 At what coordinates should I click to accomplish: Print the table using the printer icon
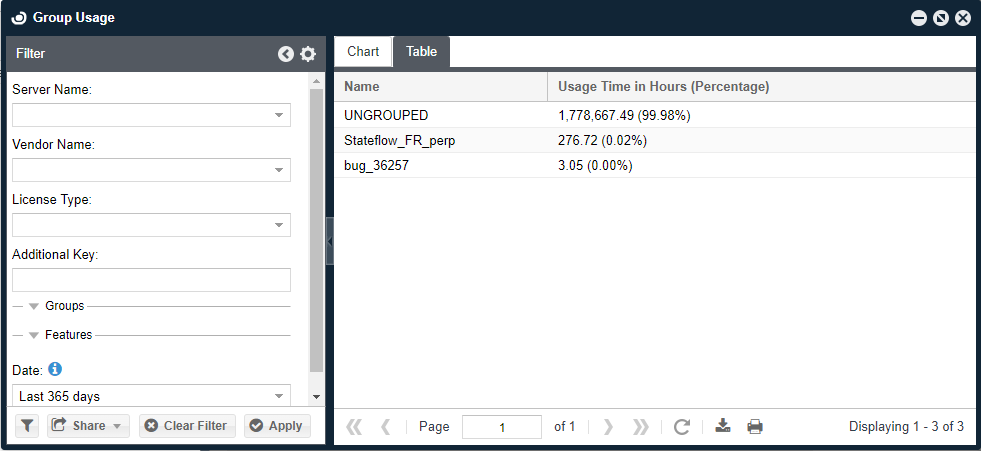[x=755, y=427]
